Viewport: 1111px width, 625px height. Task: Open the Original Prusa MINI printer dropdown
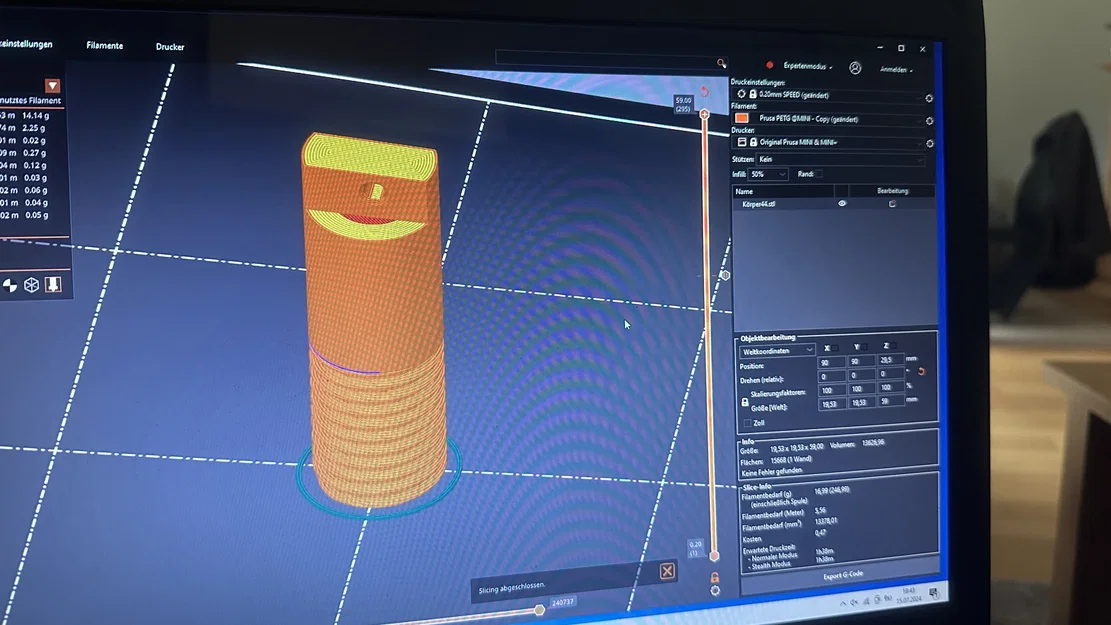point(829,142)
